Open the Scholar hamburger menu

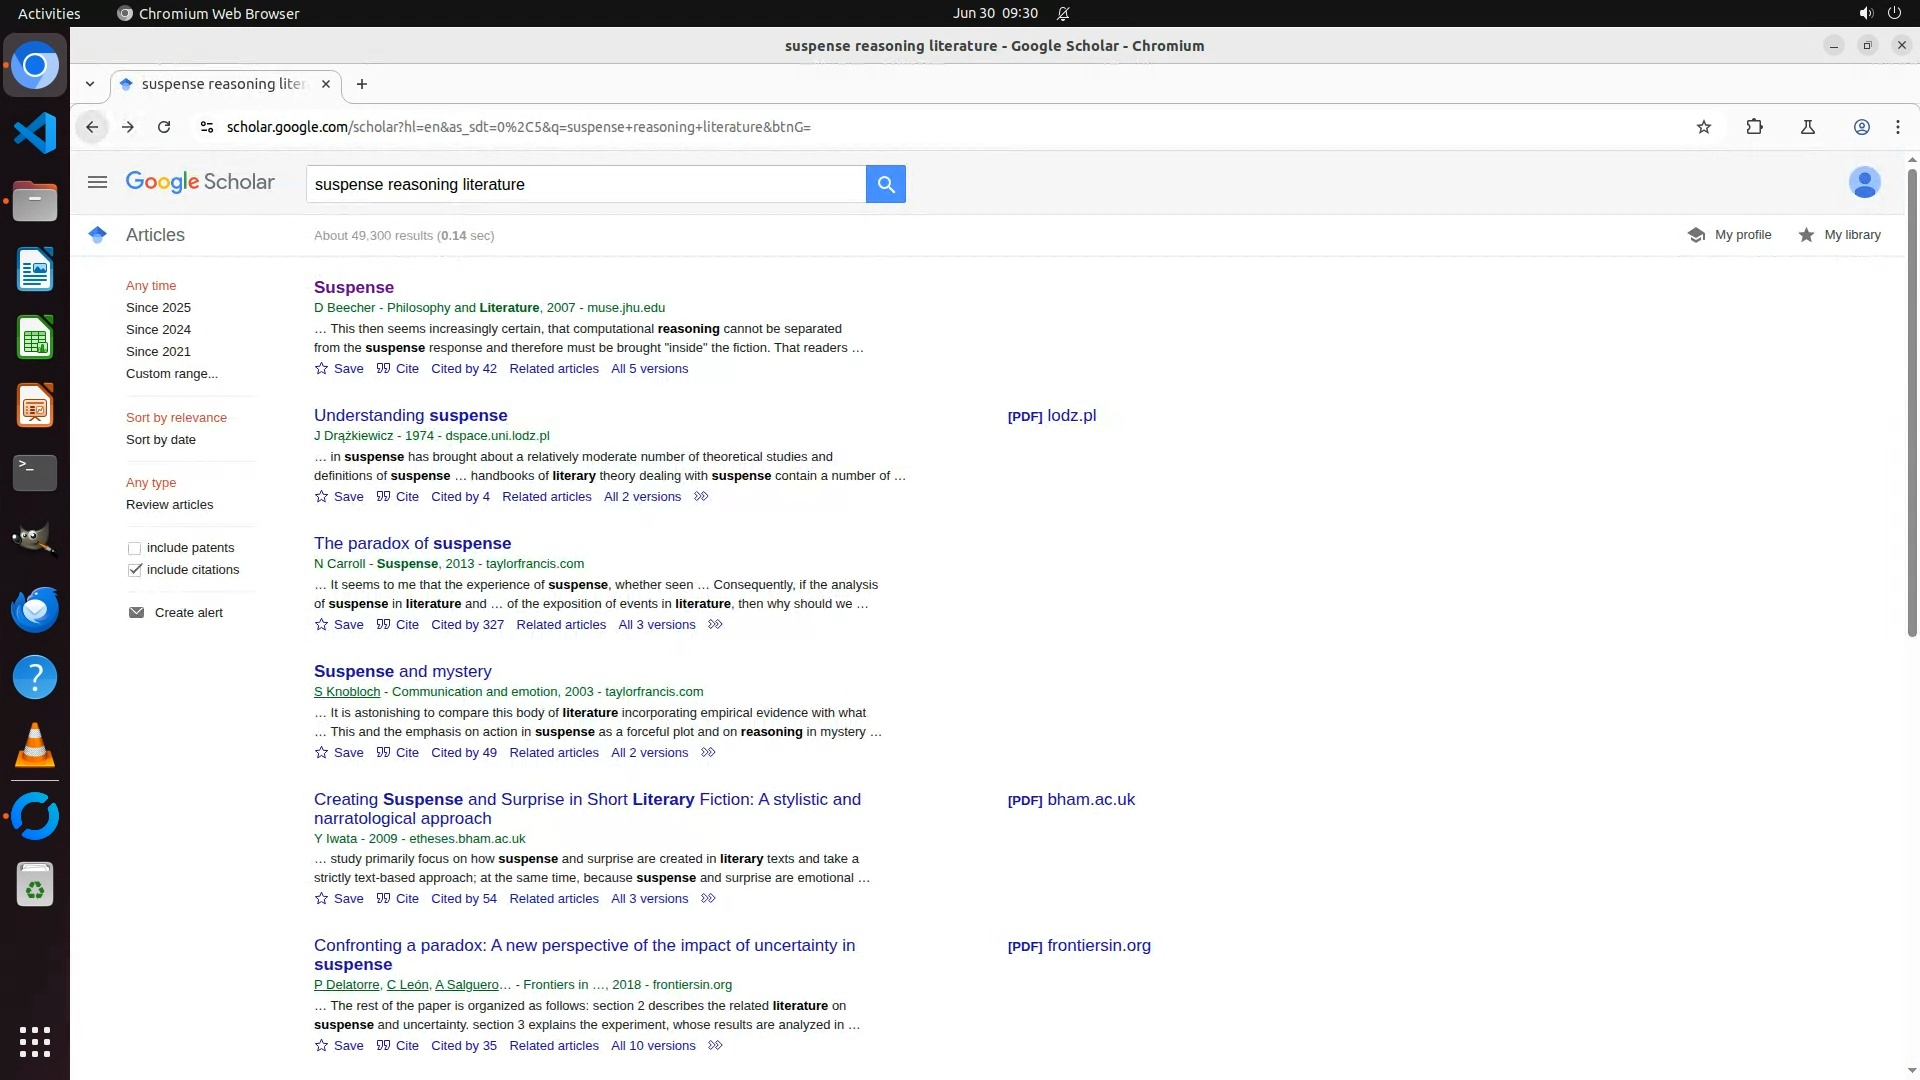click(x=97, y=182)
